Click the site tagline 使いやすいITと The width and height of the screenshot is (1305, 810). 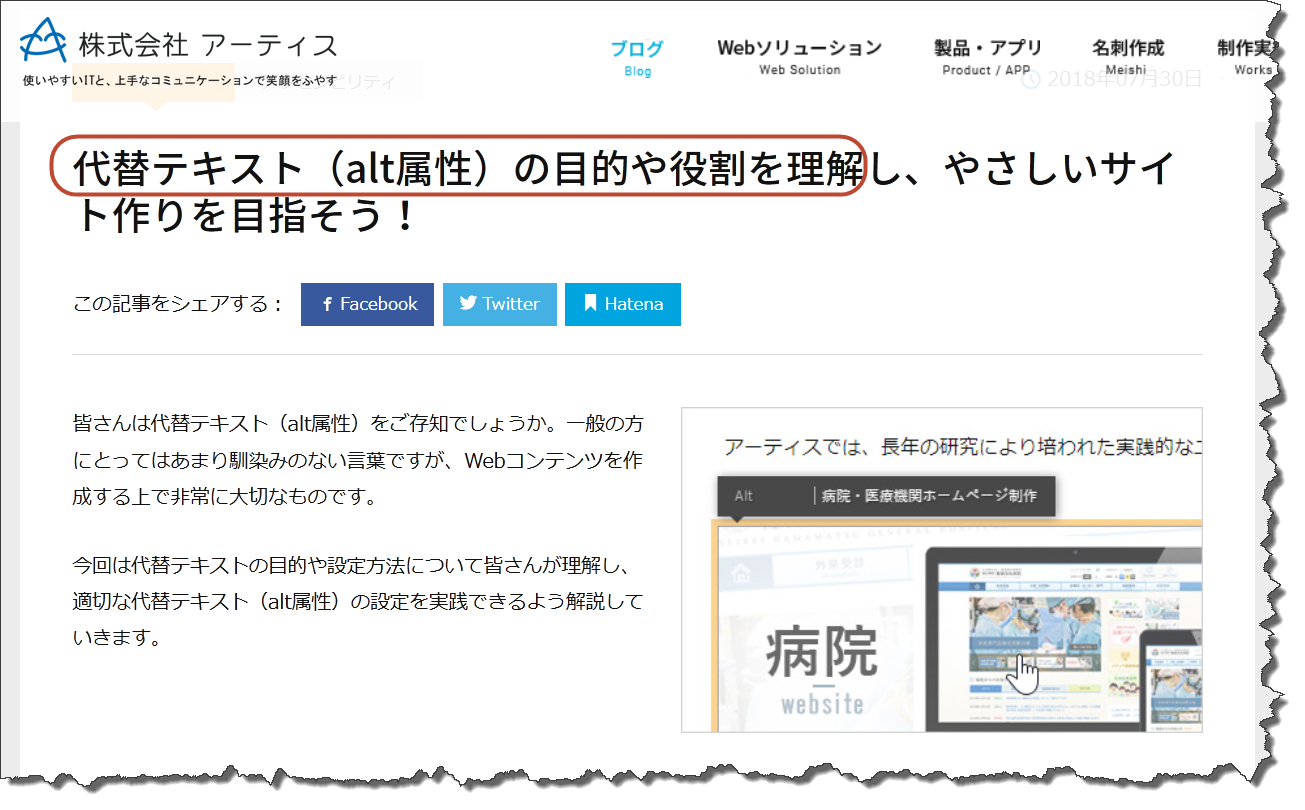(180, 81)
